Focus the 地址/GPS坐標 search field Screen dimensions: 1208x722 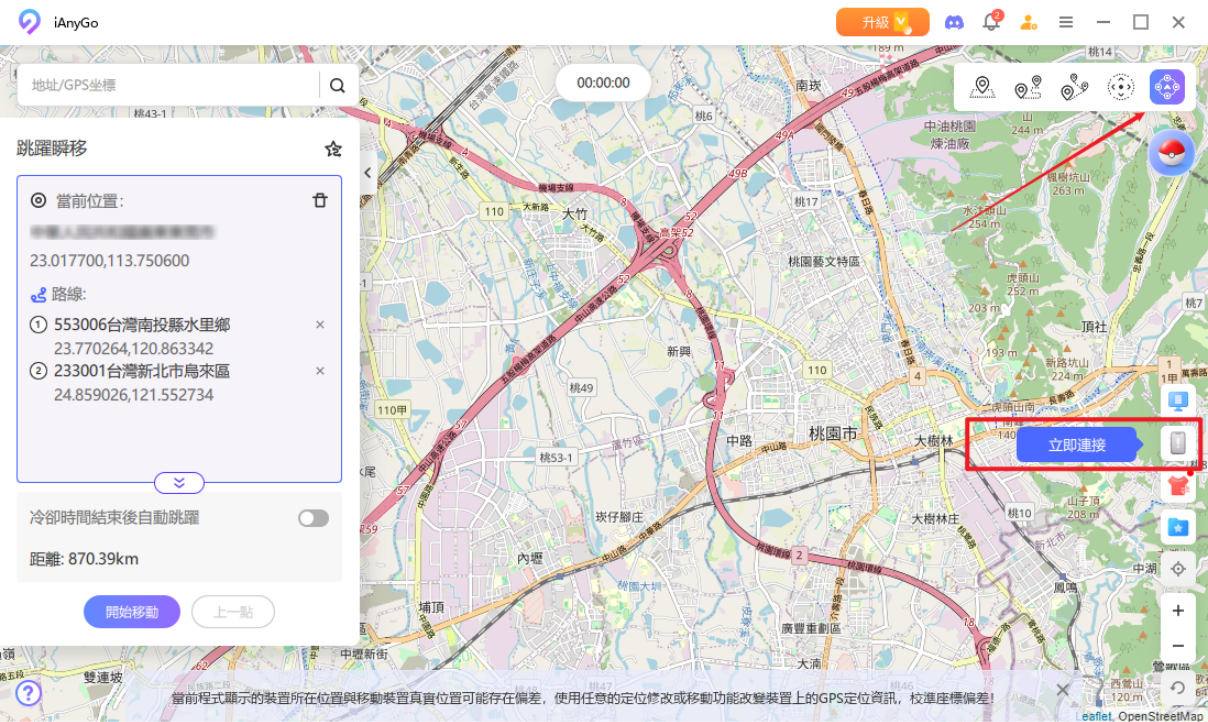click(x=168, y=86)
